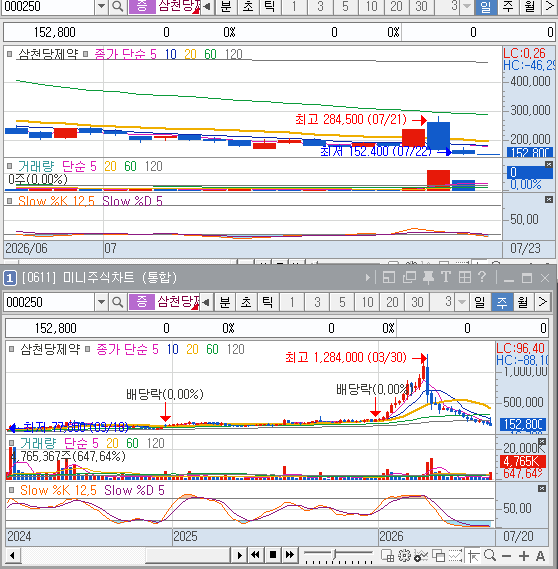
Task: Click the overlapping windows icon in title bar
Action: [409, 278]
